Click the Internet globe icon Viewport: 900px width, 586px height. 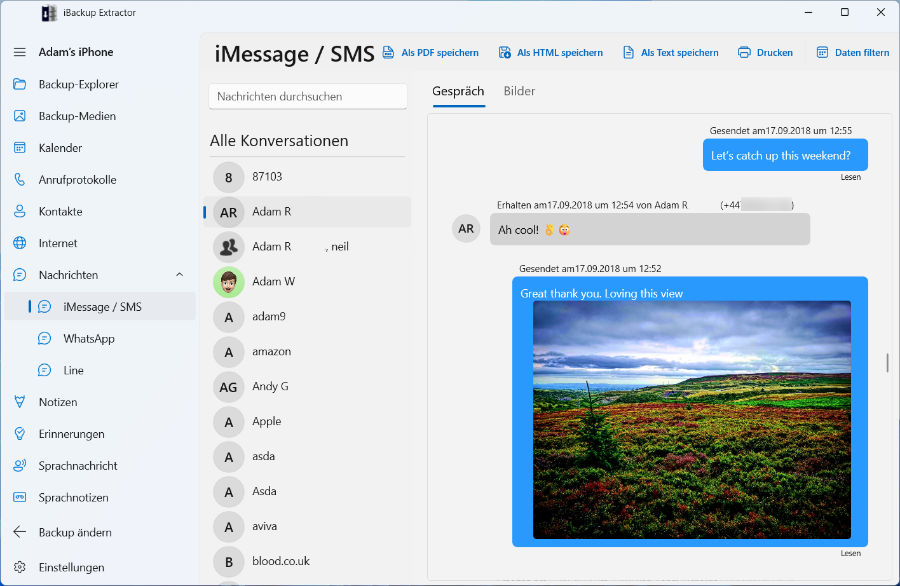click(x=20, y=243)
